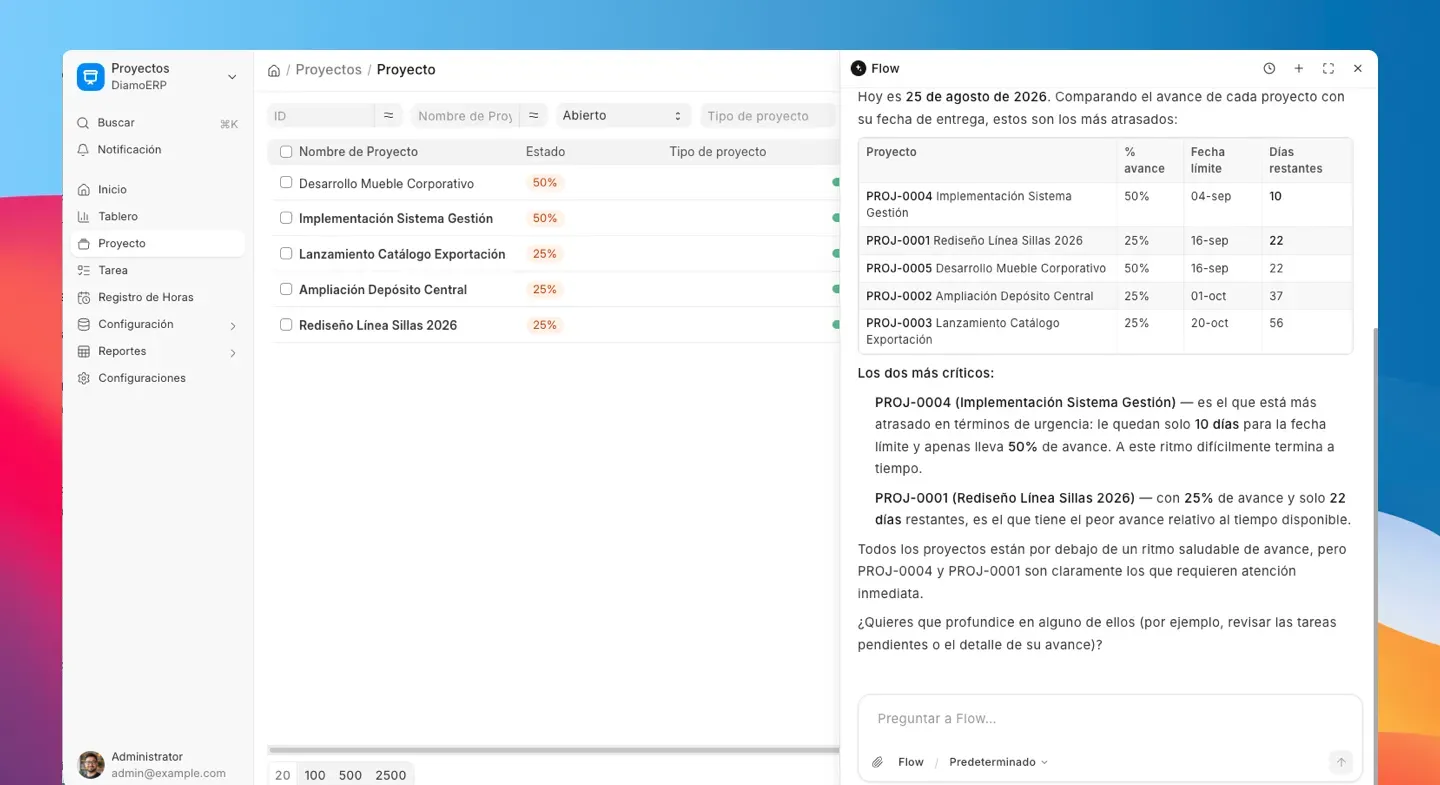Check the Rediseño Línea Sillas 2026 checkbox
Image resolution: width=1440 pixels, height=785 pixels.
pos(286,325)
